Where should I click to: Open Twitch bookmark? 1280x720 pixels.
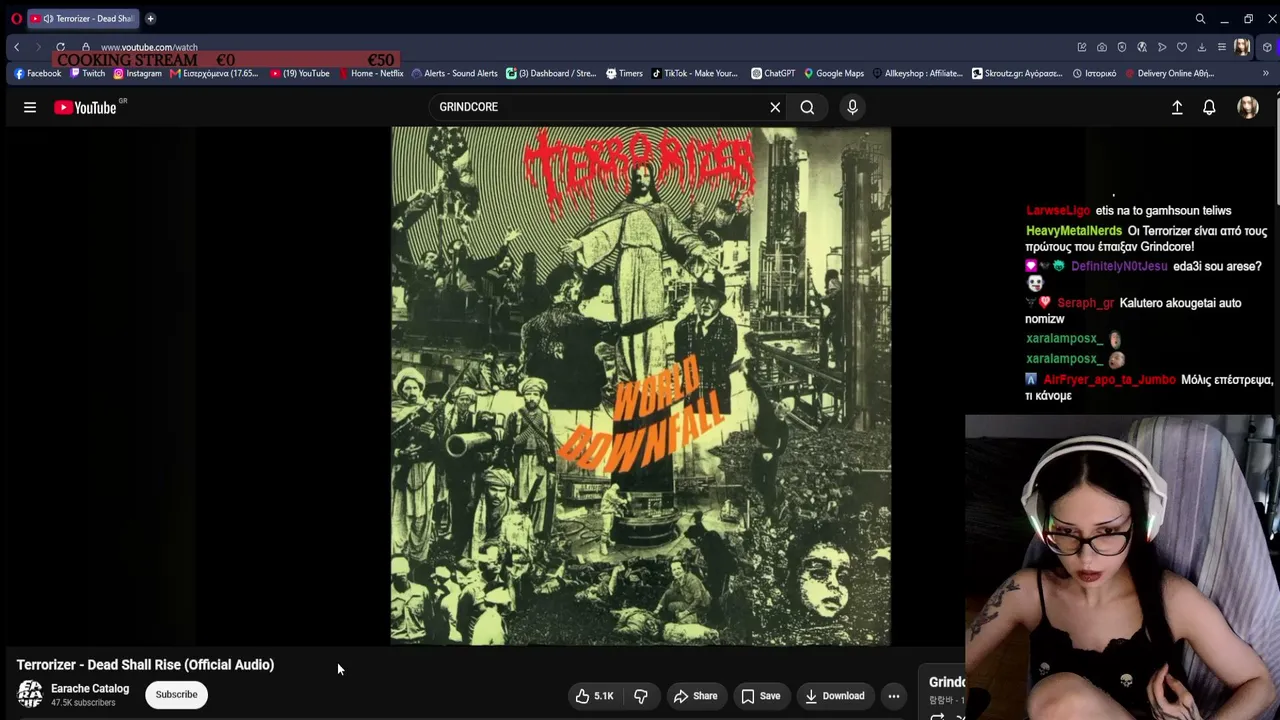(87, 73)
